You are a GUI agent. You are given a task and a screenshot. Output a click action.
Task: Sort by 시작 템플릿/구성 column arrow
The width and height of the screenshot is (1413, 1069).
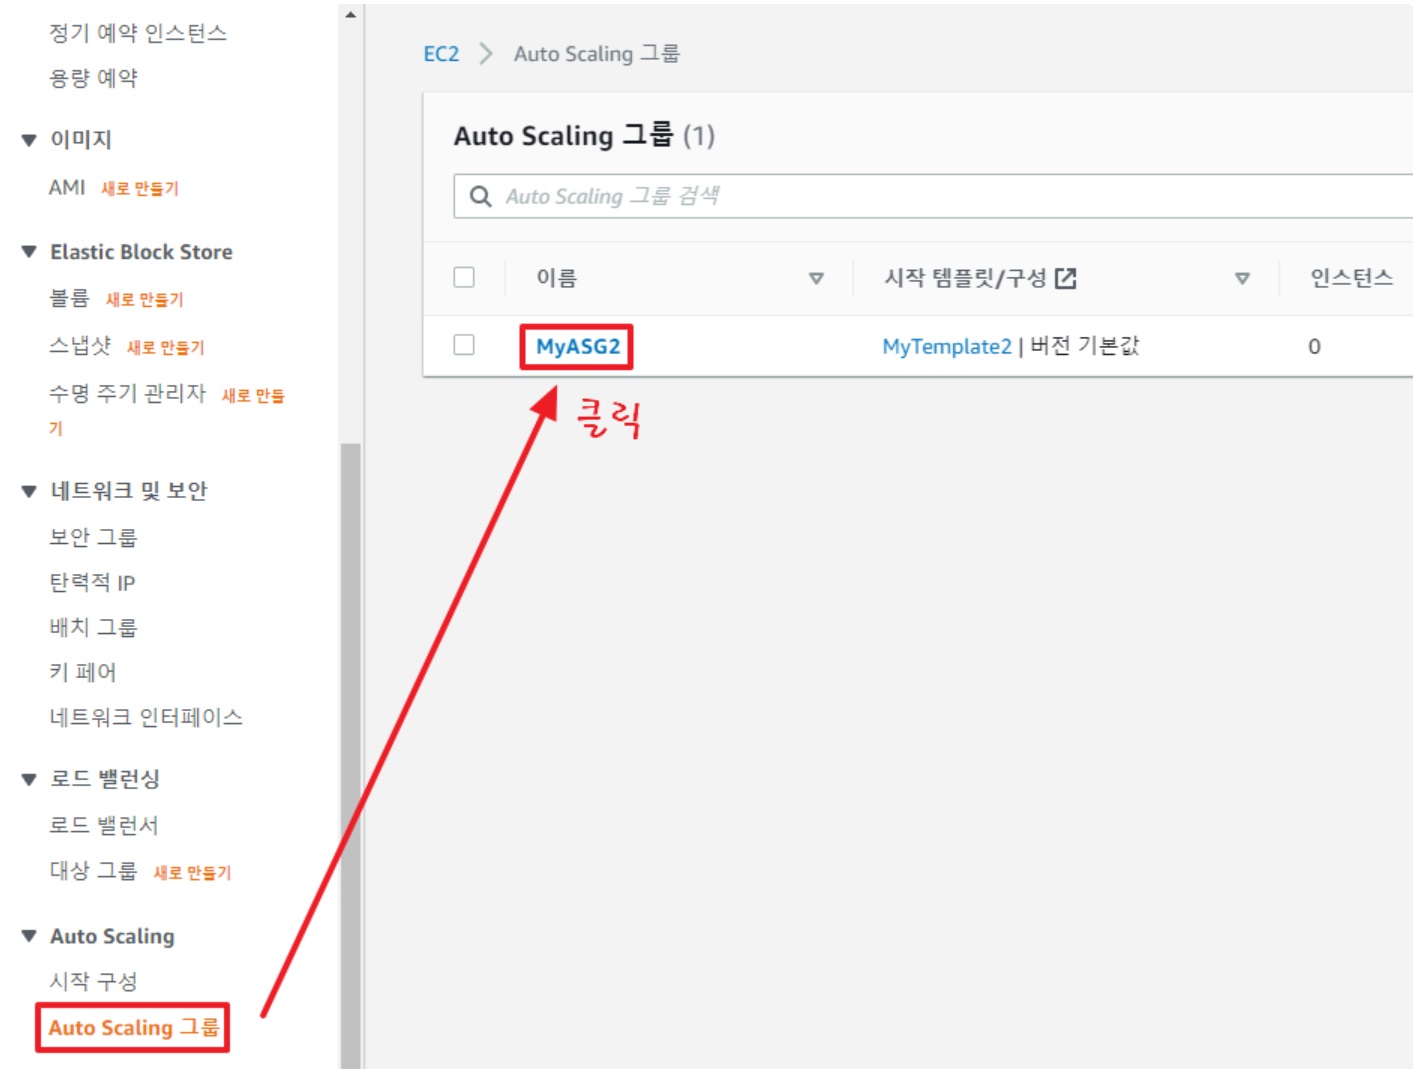(1242, 278)
